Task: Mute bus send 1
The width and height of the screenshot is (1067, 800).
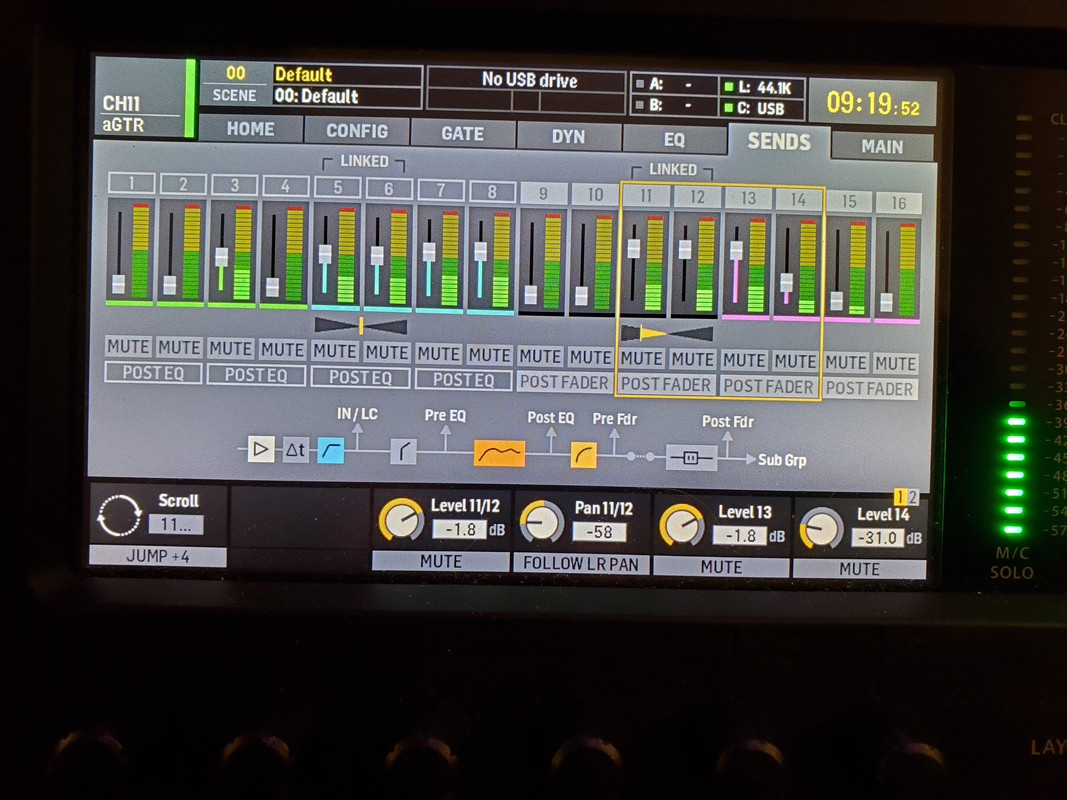Action: tap(128, 346)
